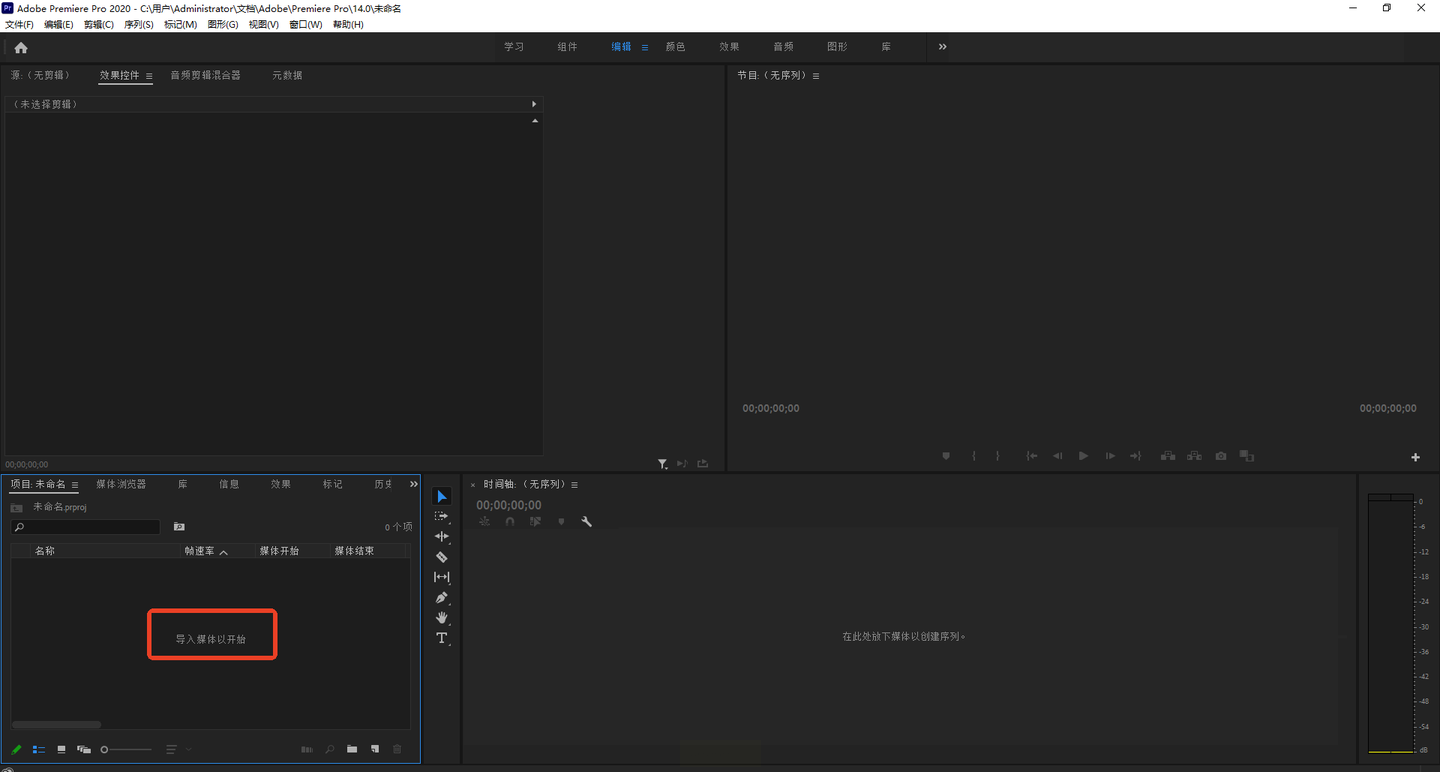Open timeline display settings wrench
Screen dimensions: 1440x772
tap(587, 522)
